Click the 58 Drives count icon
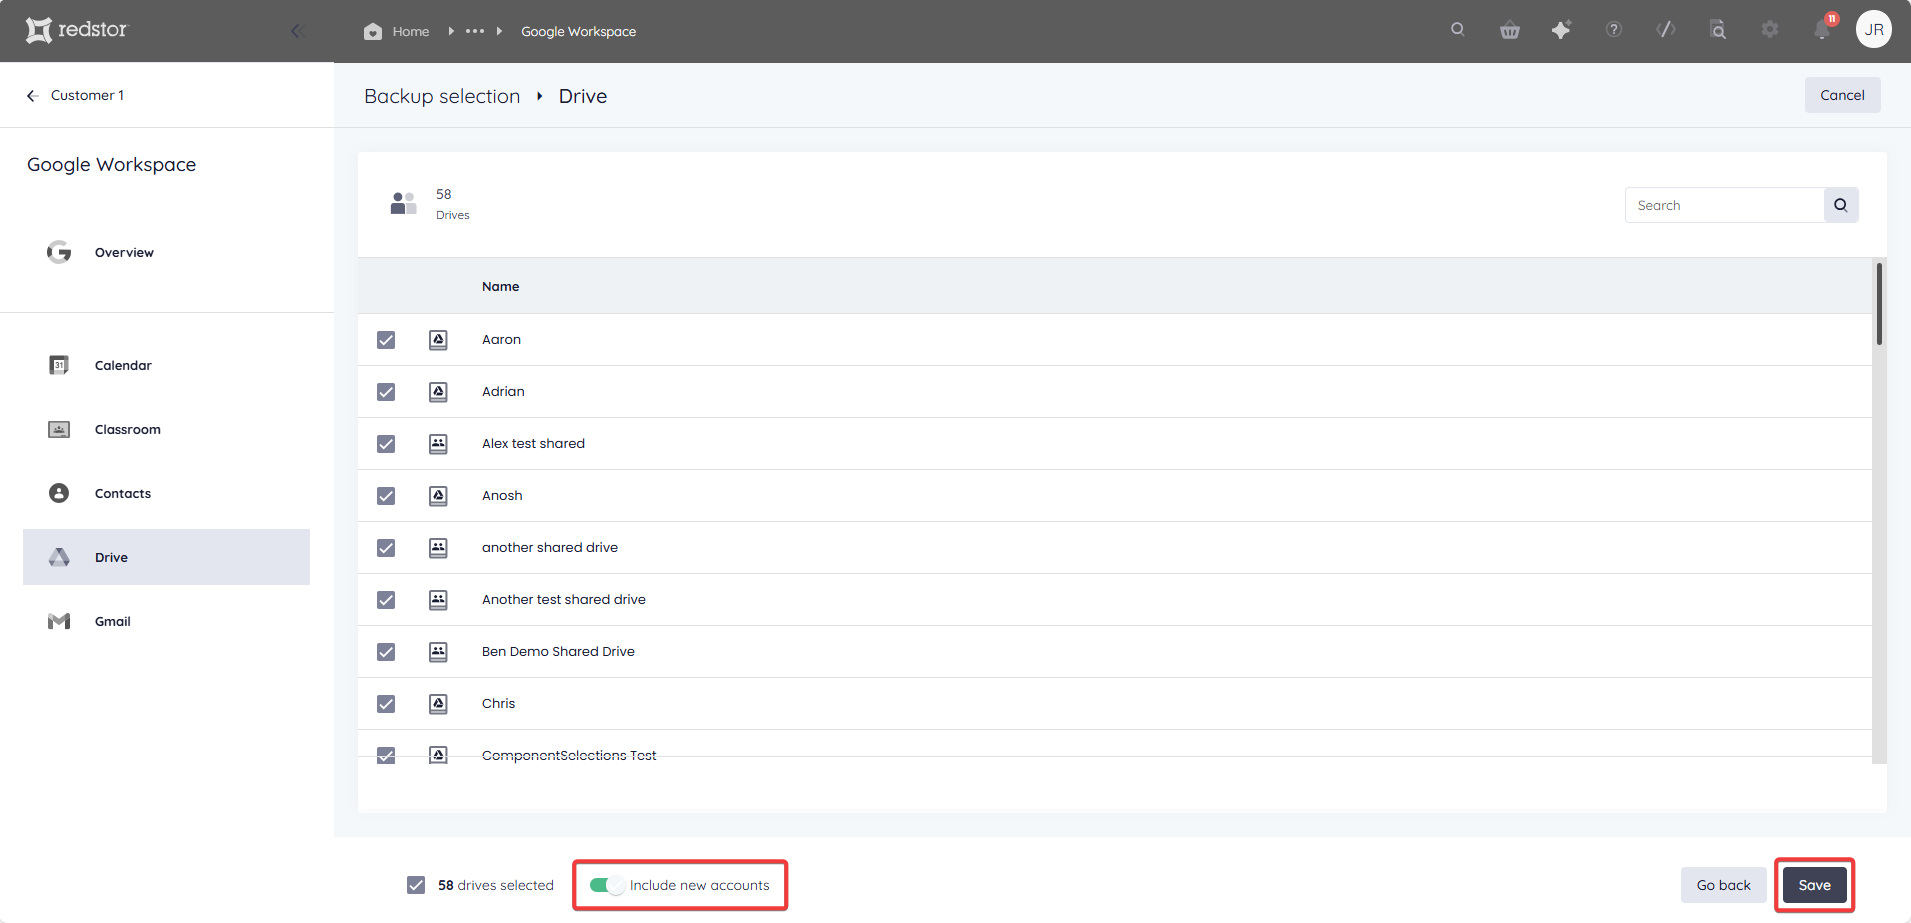The height and width of the screenshot is (923, 1911). pyautogui.click(x=403, y=203)
